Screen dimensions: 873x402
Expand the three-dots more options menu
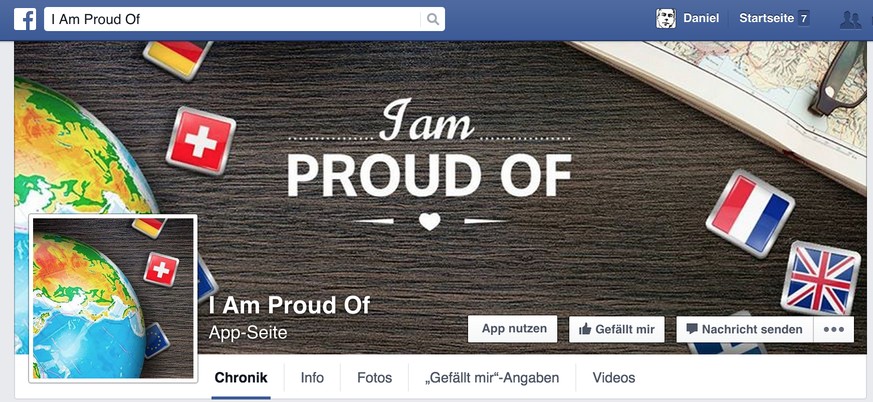833,329
